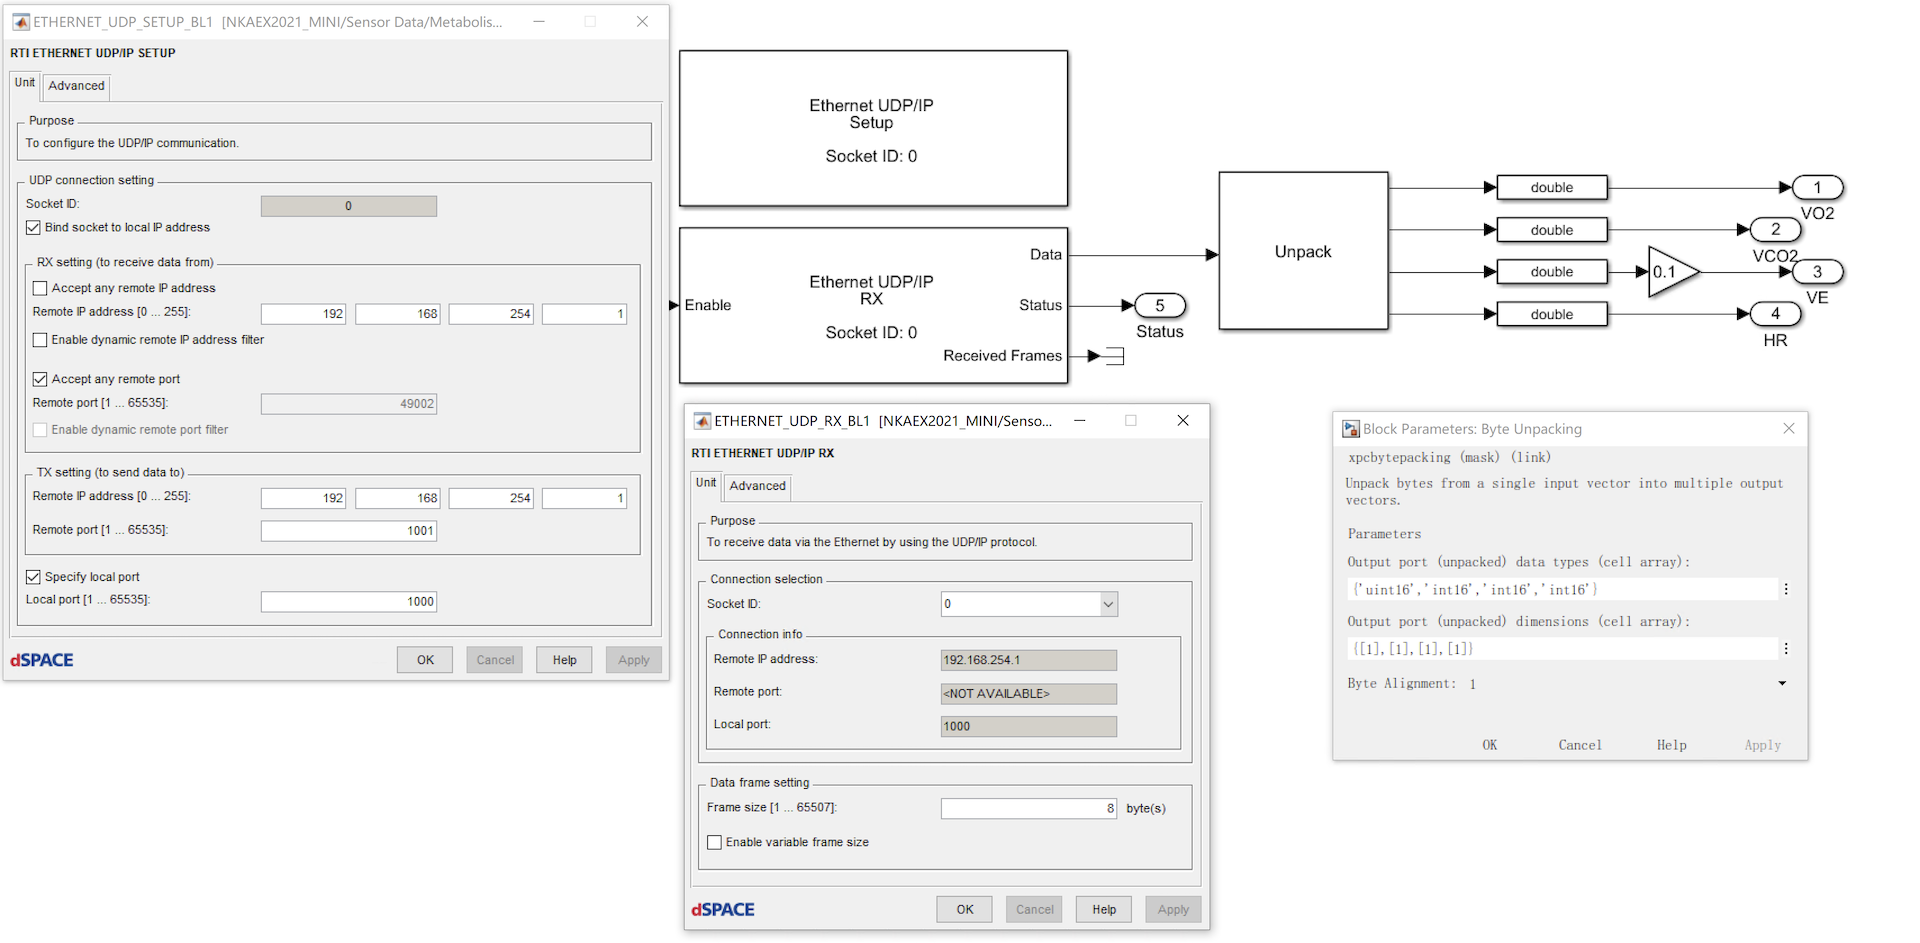1920x943 pixels.
Task: Enable dynamic remote IP address filter checkbox
Action: coord(40,340)
